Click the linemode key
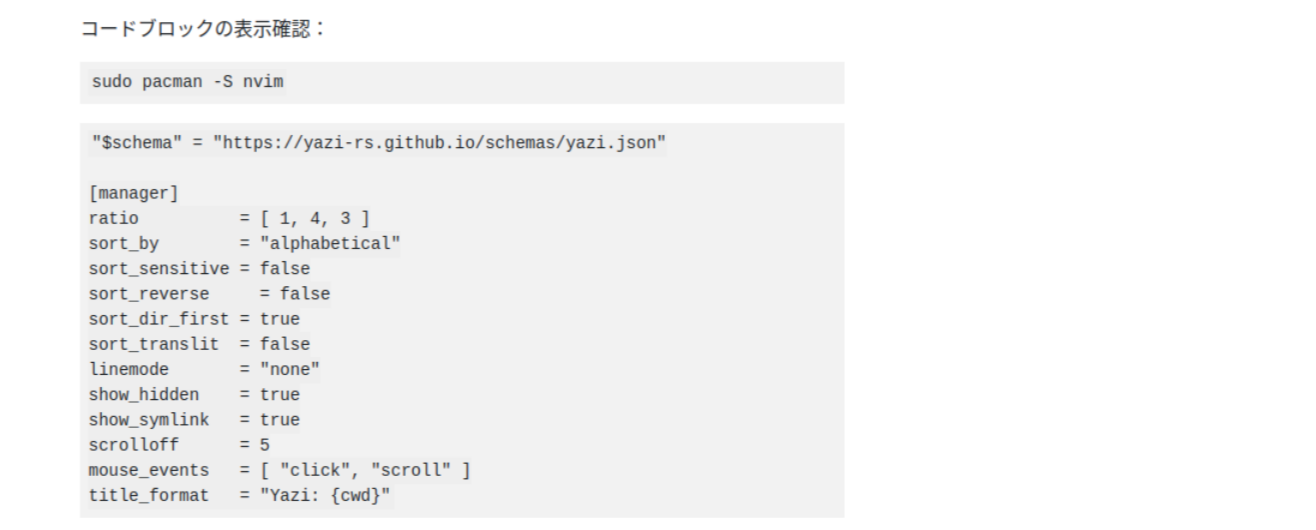Viewport: 1316px width, 530px height. pos(129,369)
